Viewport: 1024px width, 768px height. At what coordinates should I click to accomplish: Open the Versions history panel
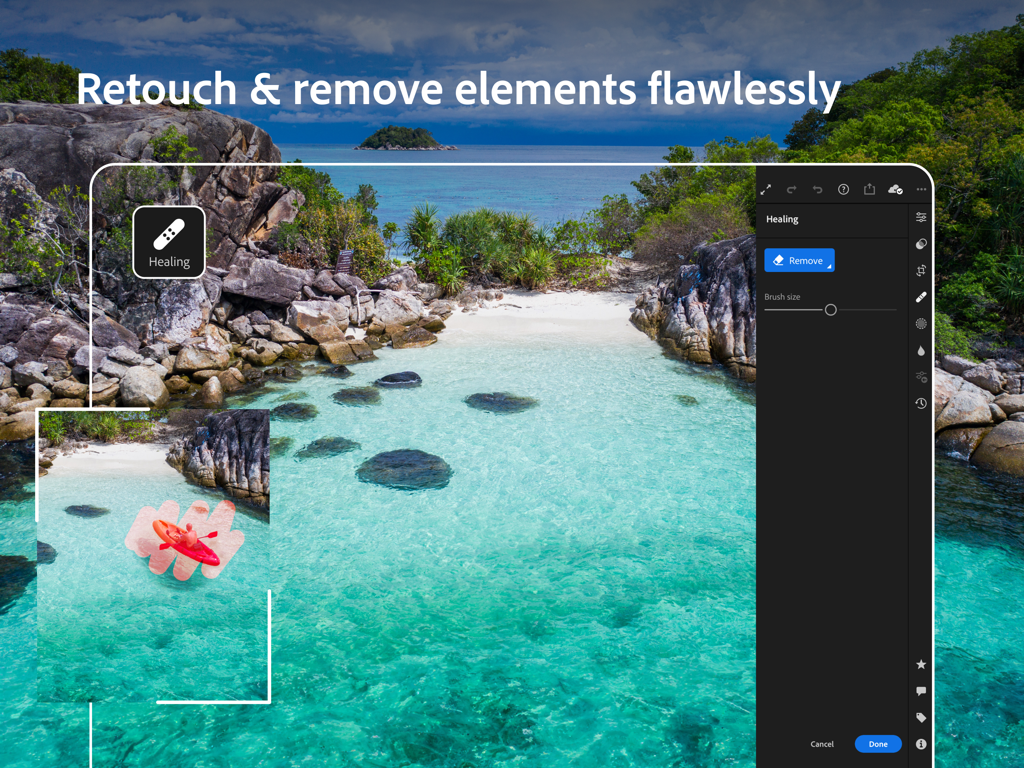920,404
